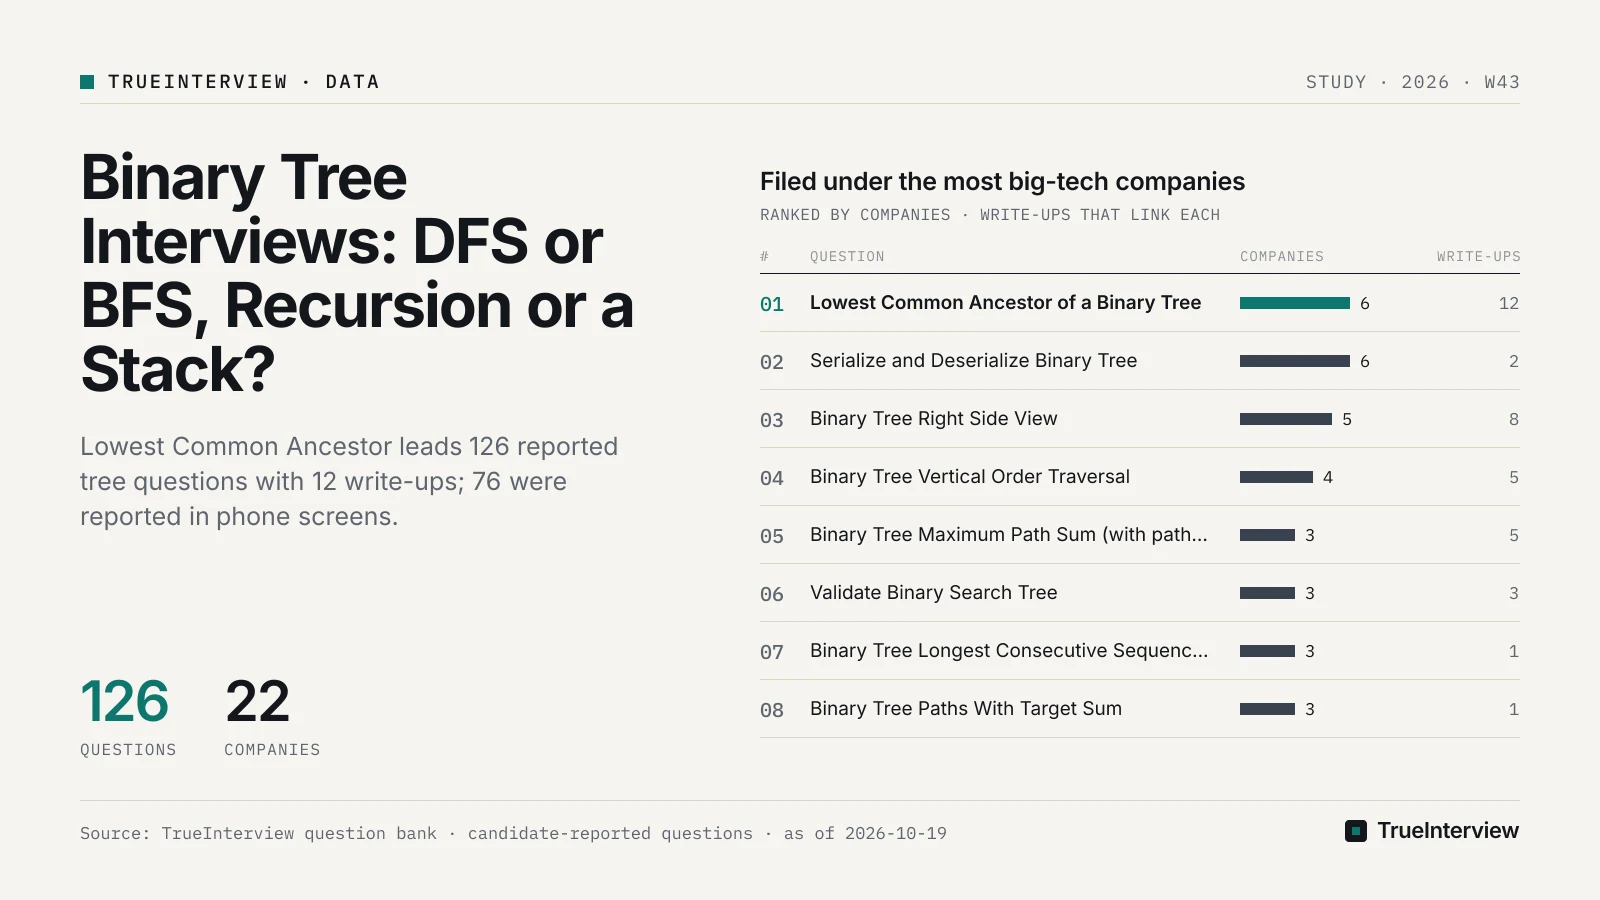Click the companies count 4 beside the Vertical Order bar

(x=1328, y=477)
